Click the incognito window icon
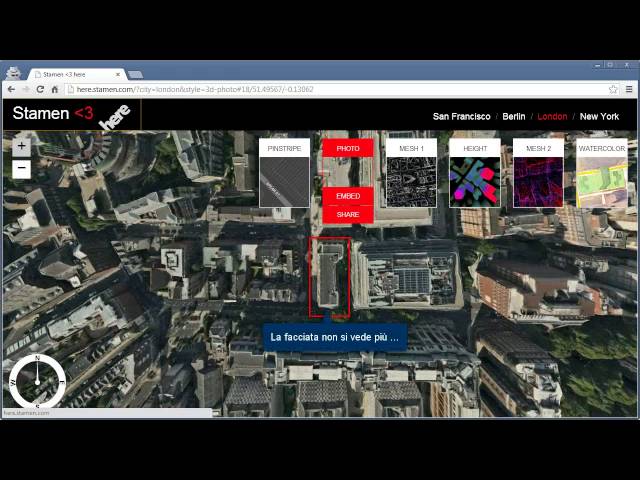 pyautogui.click(x=14, y=73)
